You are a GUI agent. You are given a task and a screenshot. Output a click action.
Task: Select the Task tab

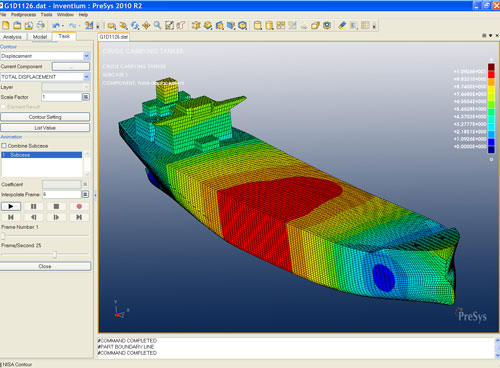64,36
